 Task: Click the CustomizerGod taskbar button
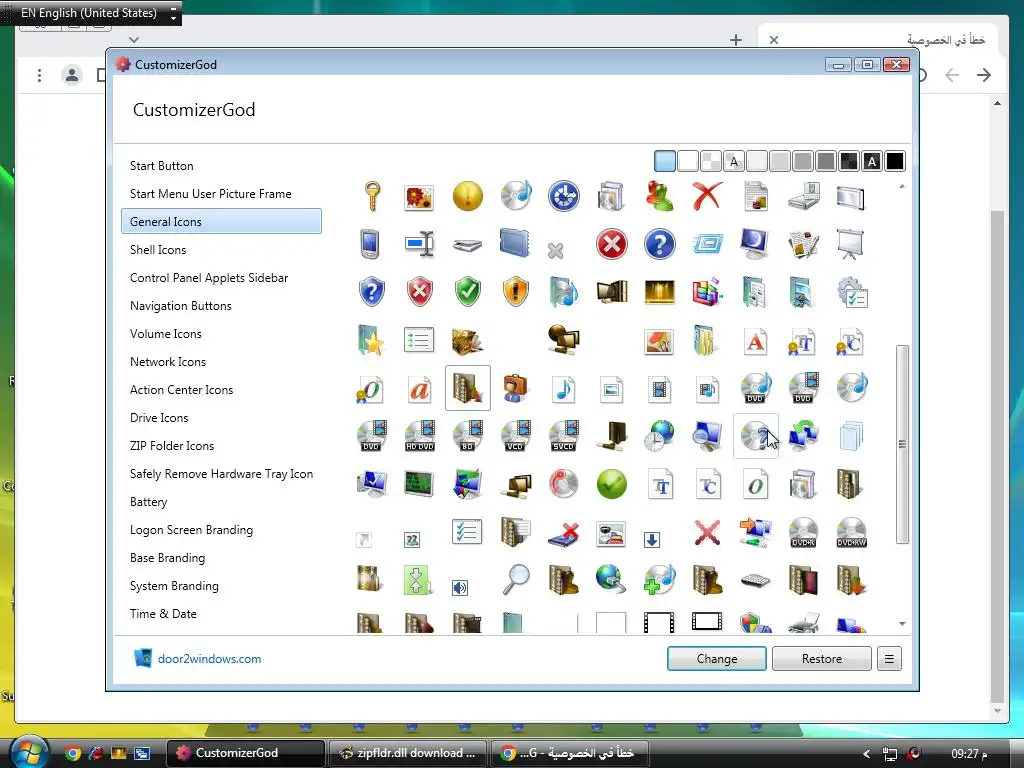[246, 753]
